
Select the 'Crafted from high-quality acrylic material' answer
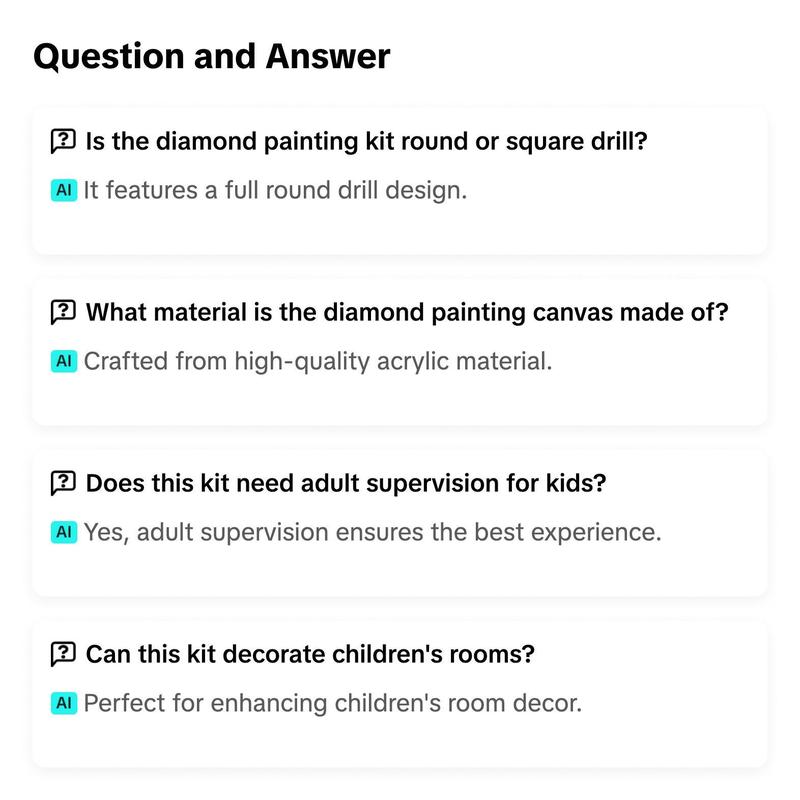(x=318, y=361)
